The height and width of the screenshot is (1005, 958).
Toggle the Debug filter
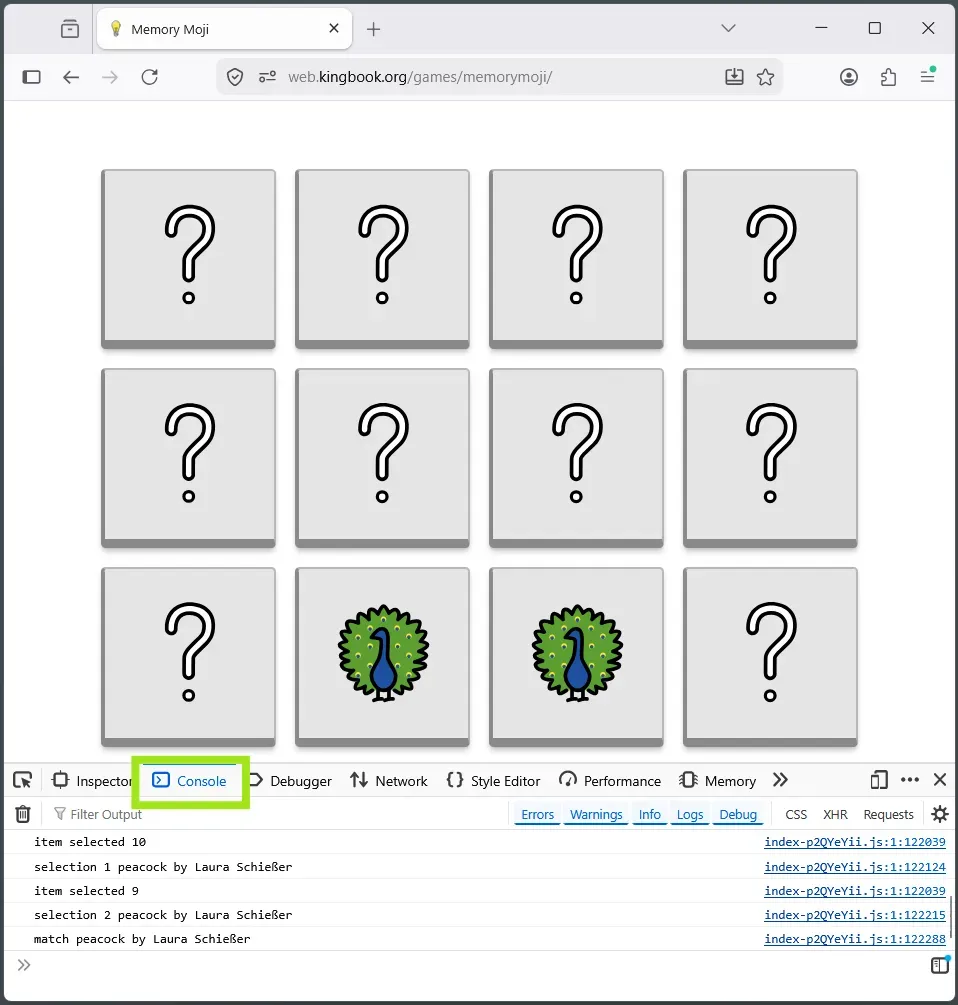click(738, 815)
